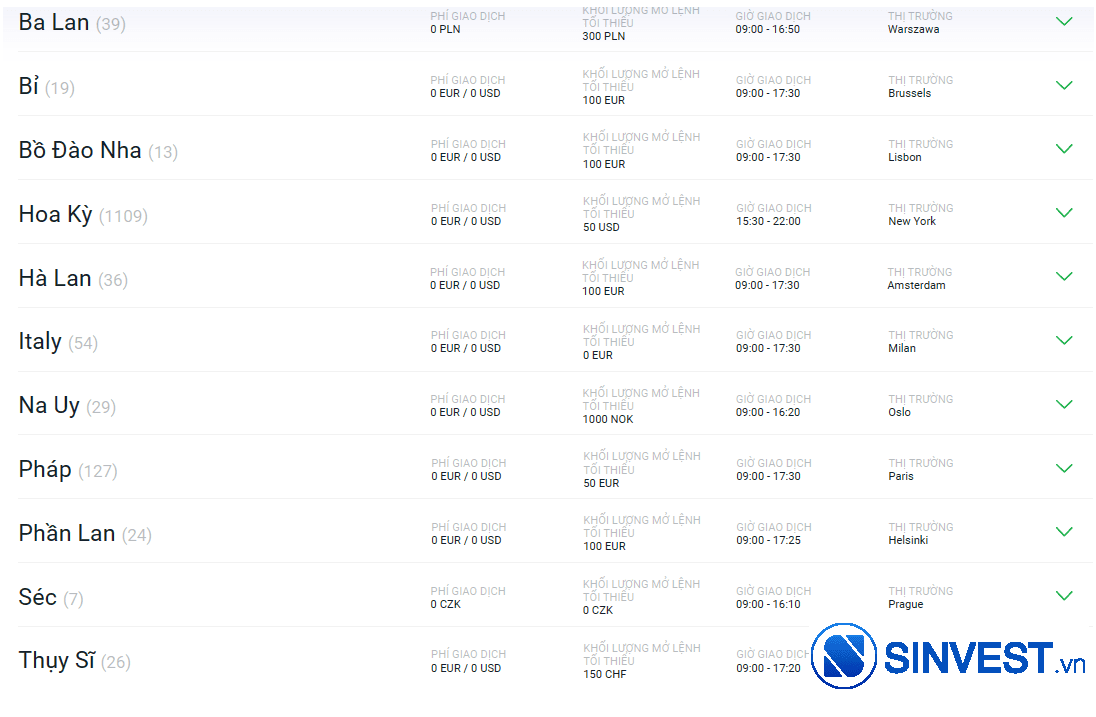Click the Amsterdam market name
1096x717 pixels.
[916, 285]
